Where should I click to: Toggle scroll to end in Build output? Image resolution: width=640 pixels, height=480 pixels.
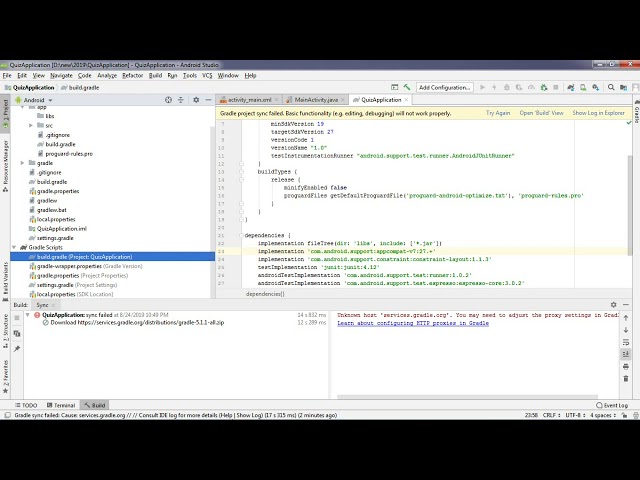click(626, 354)
